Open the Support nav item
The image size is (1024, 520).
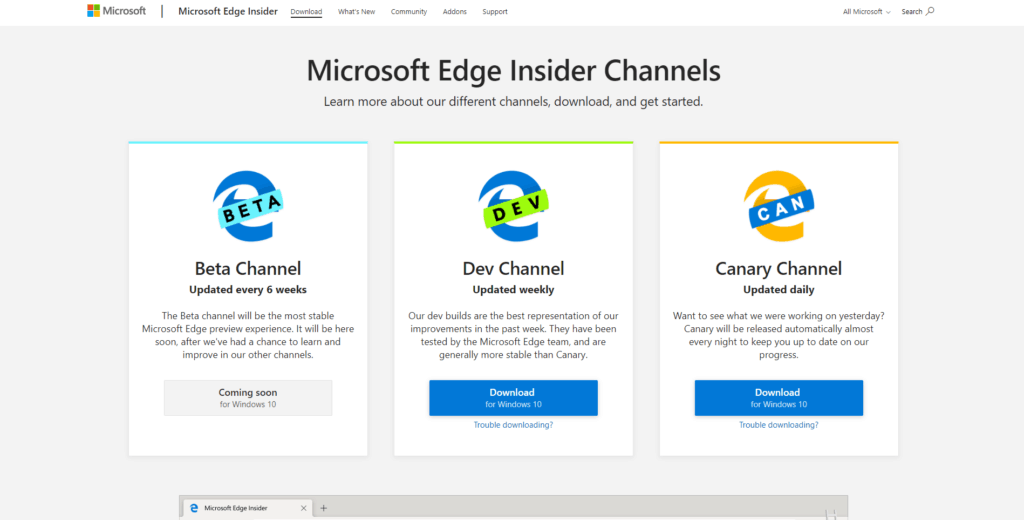pyautogui.click(x=495, y=12)
